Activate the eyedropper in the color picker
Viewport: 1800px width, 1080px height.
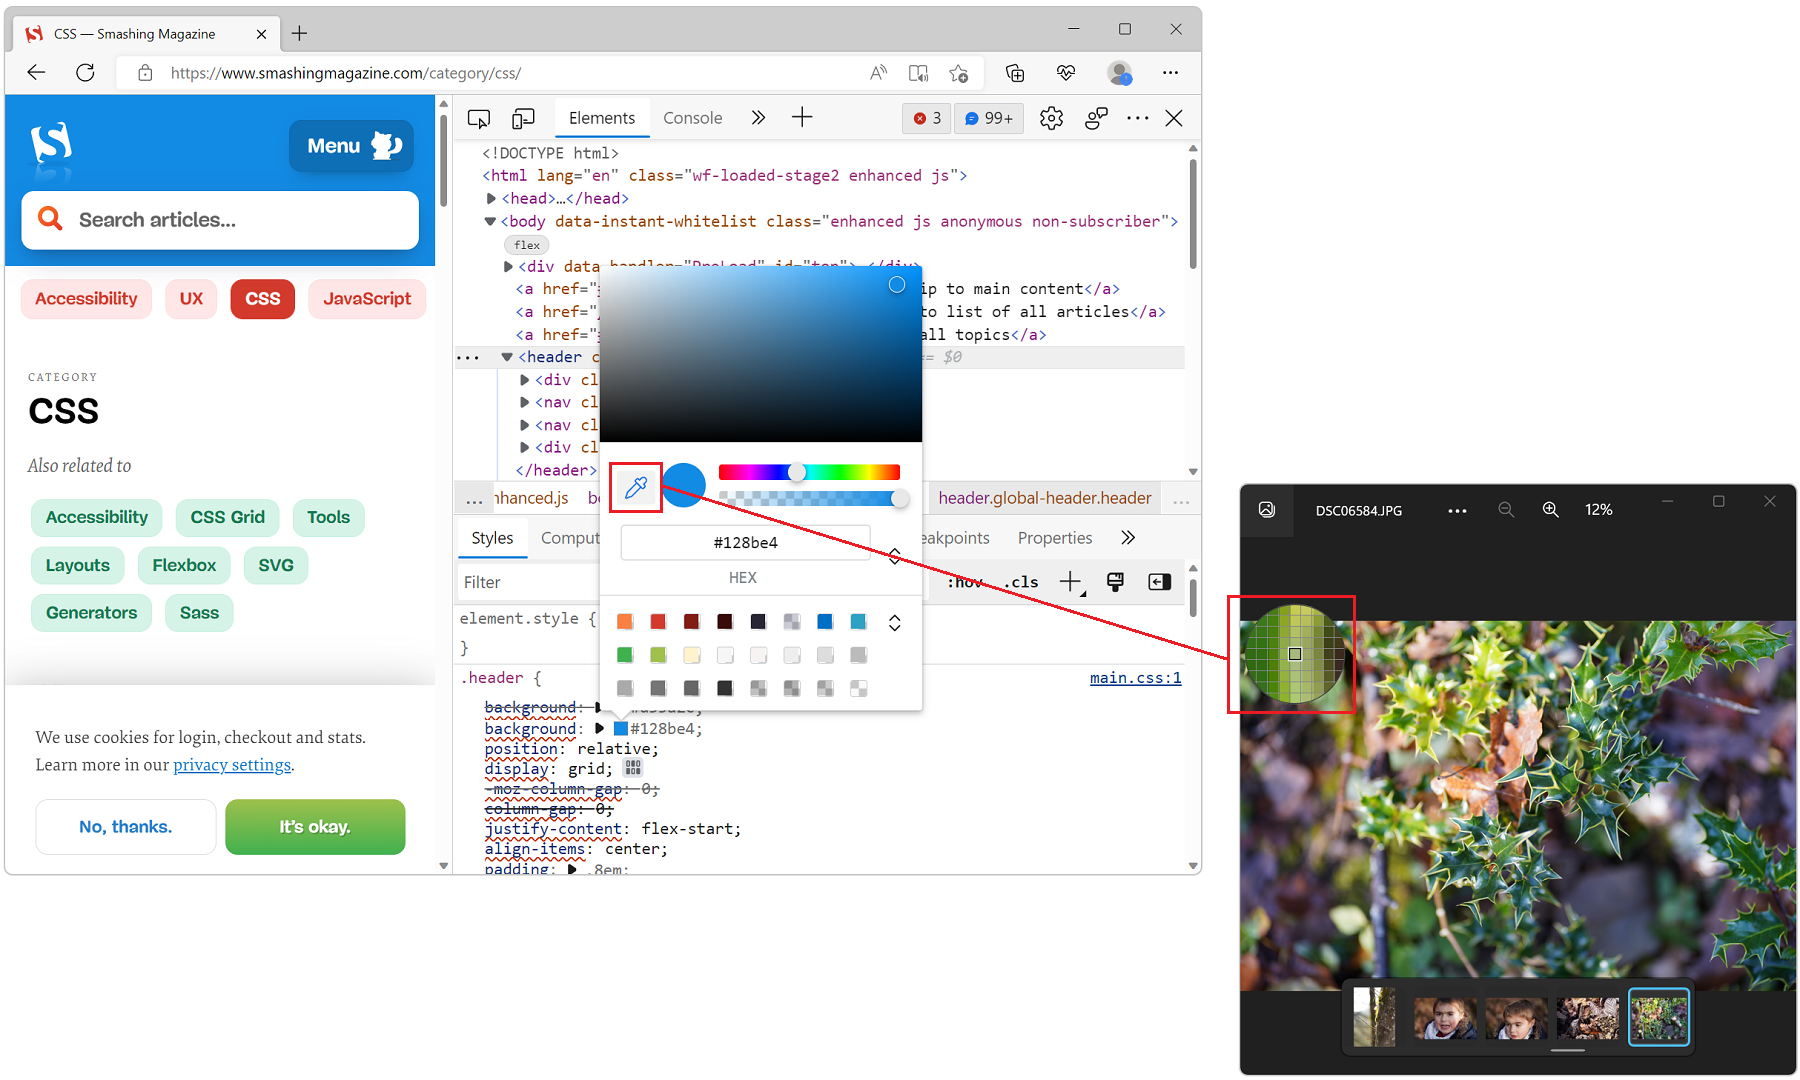pyautogui.click(x=635, y=487)
